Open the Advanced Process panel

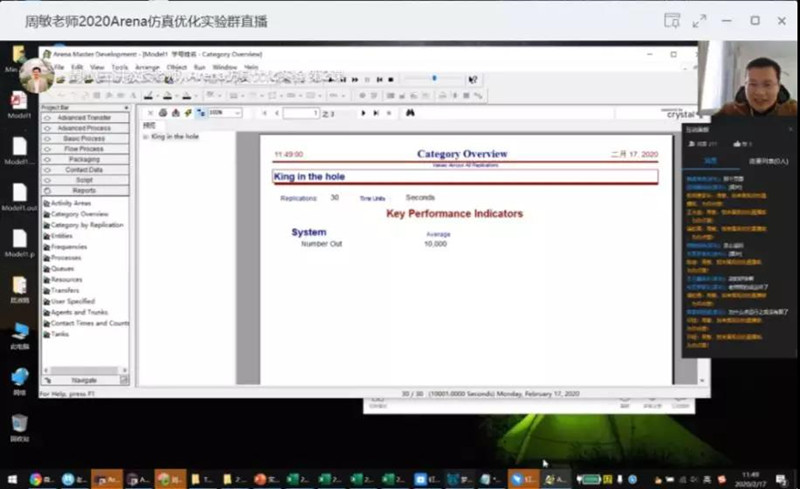[85, 128]
